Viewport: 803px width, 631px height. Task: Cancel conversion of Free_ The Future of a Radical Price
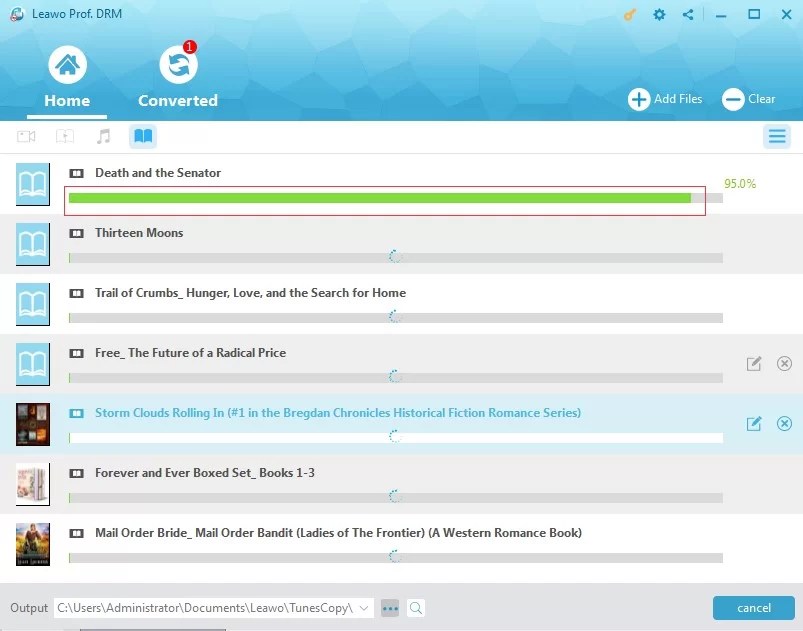[x=784, y=364]
